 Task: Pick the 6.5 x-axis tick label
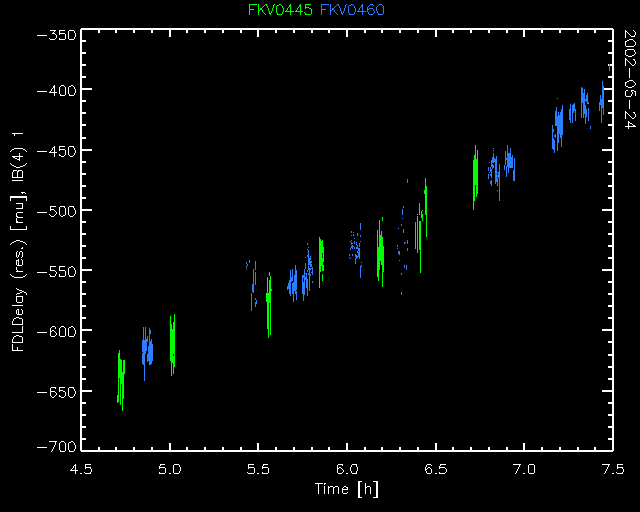(435, 468)
